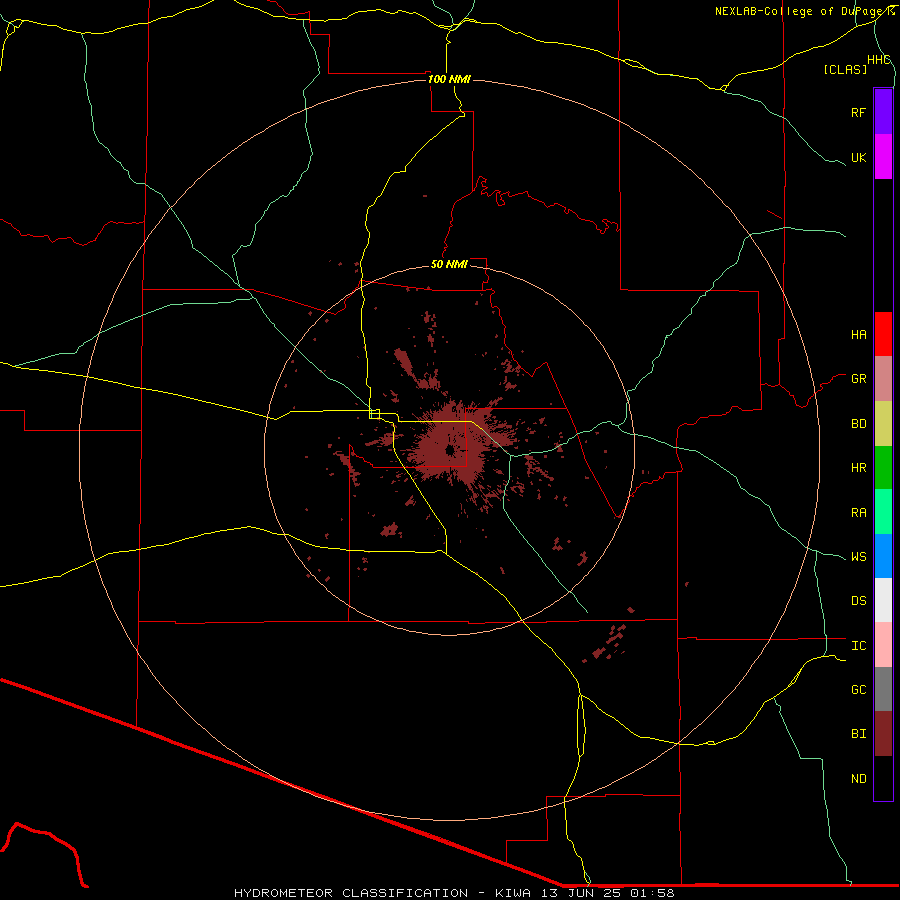Click the radar site center black dot
The height and width of the screenshot is (900, 900).
(x=449, y=450)
